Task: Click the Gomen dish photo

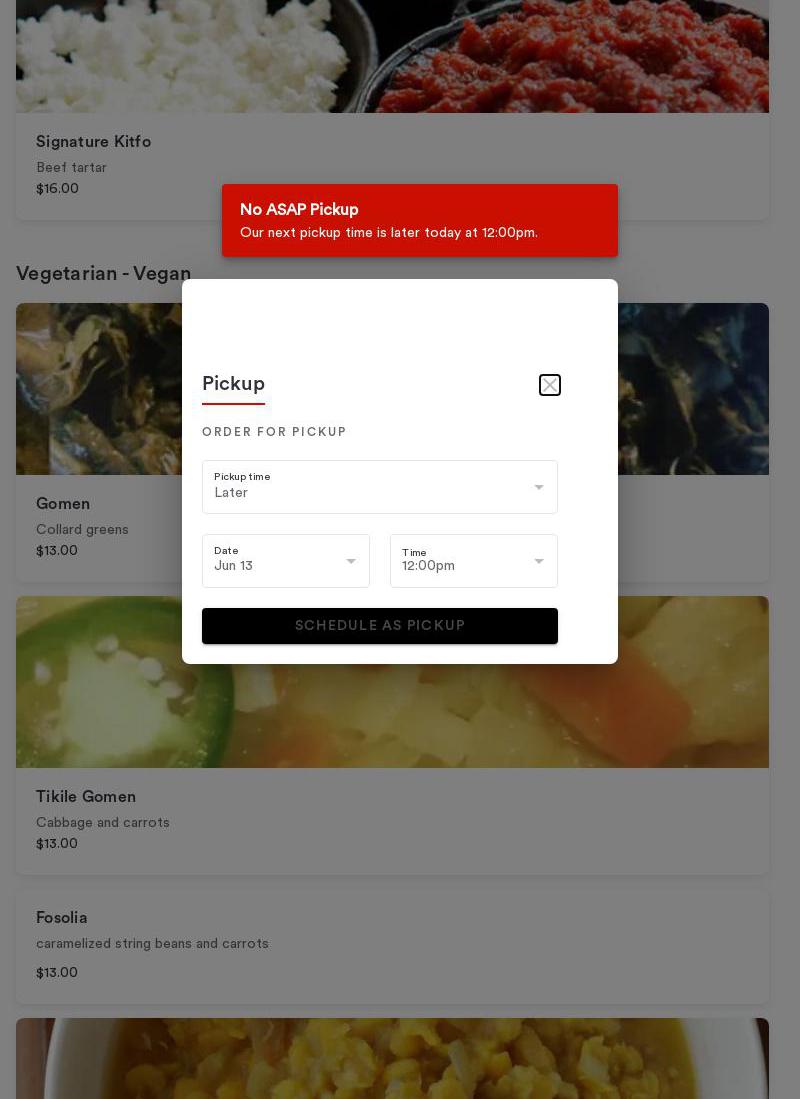Action: click(98, 389)
